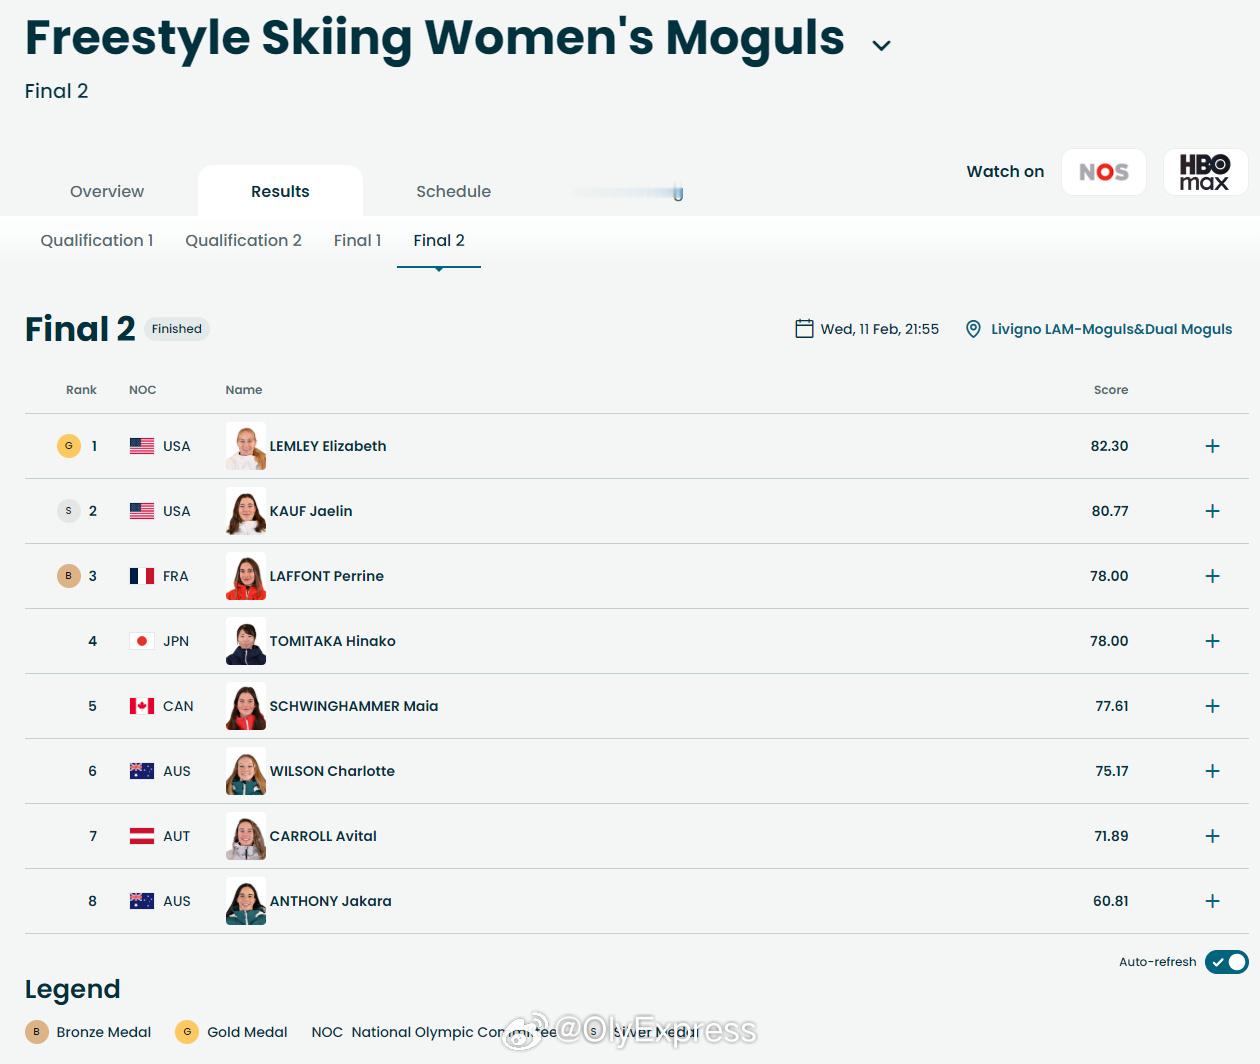
Task: Click the NOS broadcaster logo
Action: (1103, 172)
